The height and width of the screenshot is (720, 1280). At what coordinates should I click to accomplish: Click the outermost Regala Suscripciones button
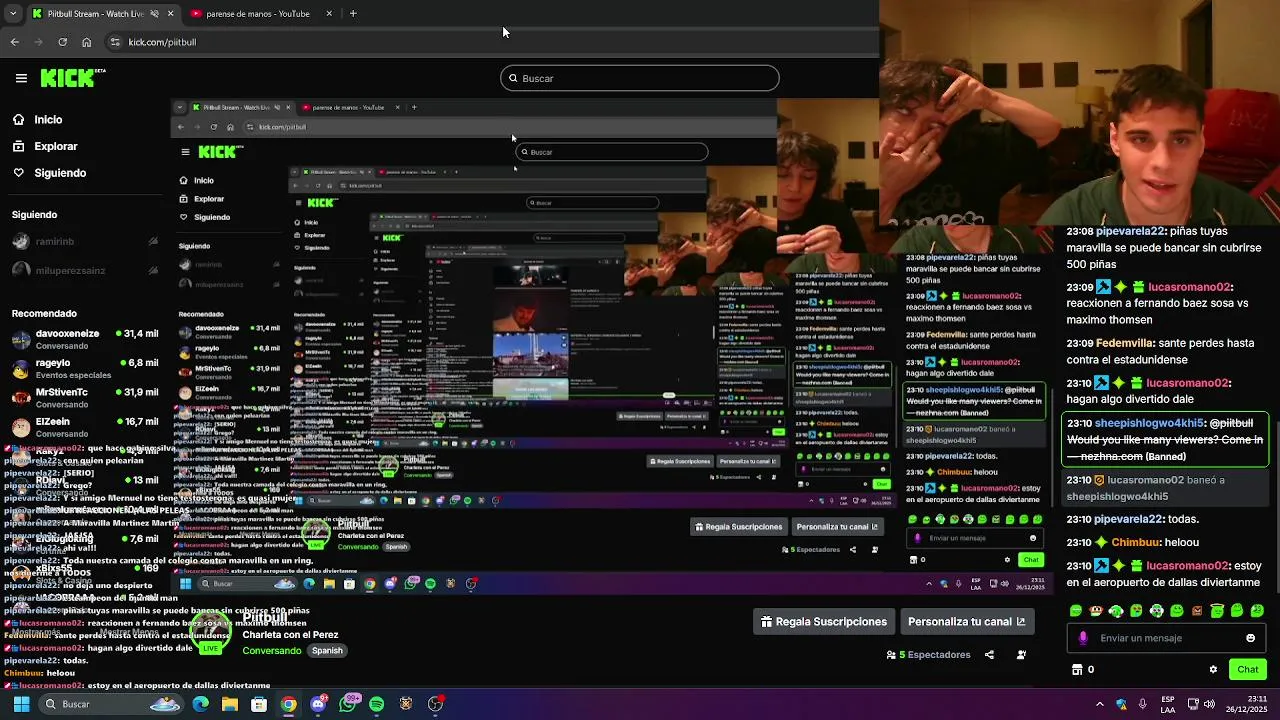point(824,622)
